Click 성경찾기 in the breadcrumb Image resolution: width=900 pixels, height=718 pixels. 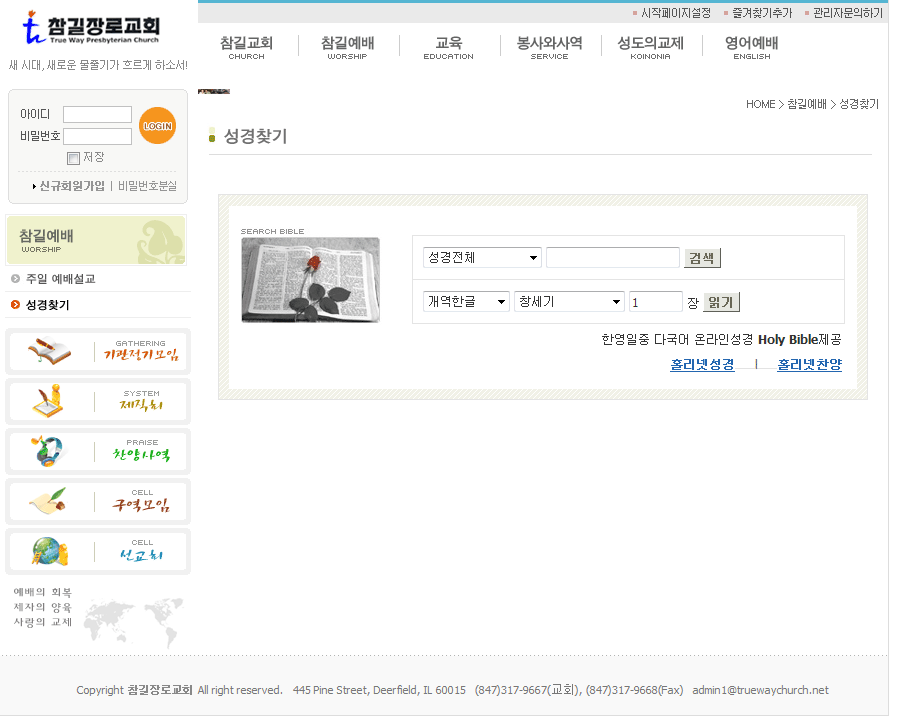pyautogui.click(x=859, y=104)
